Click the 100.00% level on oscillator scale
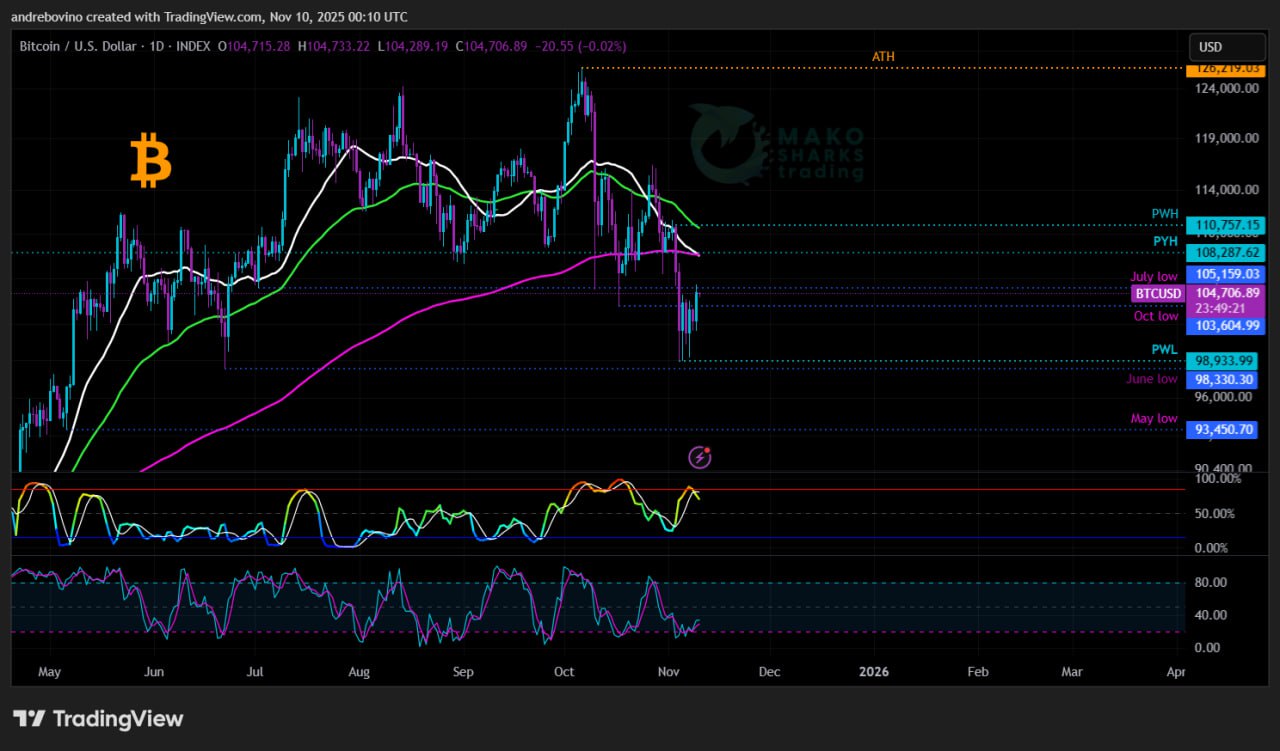This screenshot has width=1280, height=751. click(1218, 479)
